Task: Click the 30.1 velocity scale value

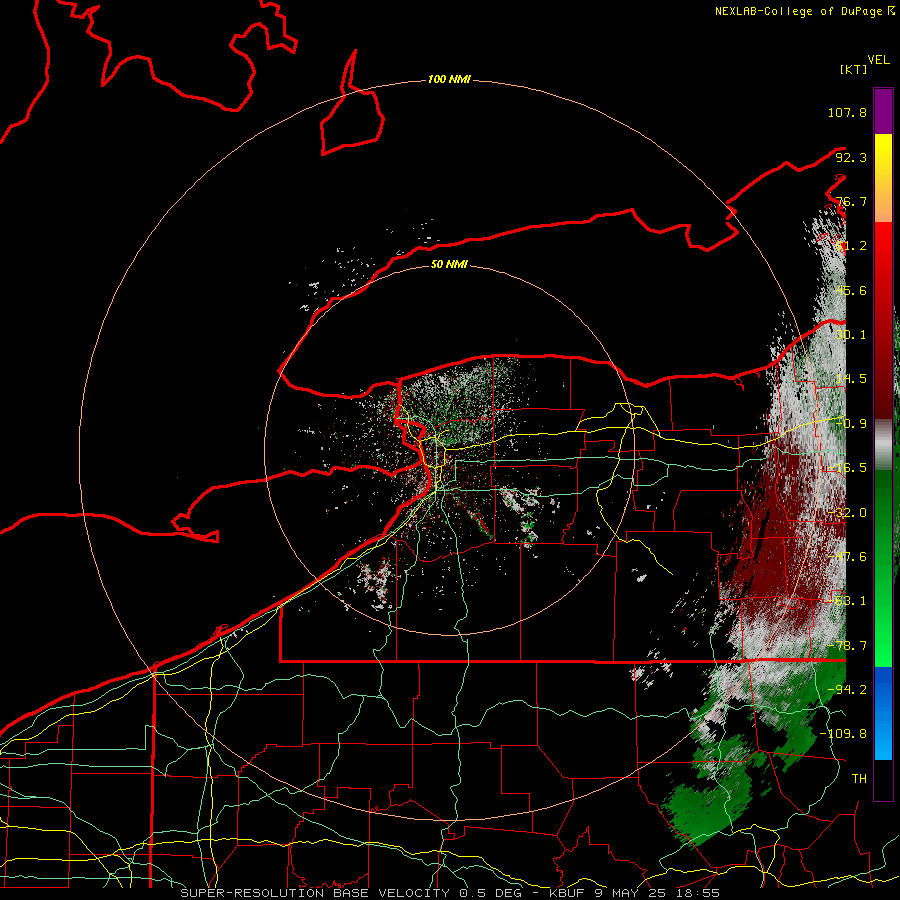Action: pyautogui.click(x=851, y=335)
